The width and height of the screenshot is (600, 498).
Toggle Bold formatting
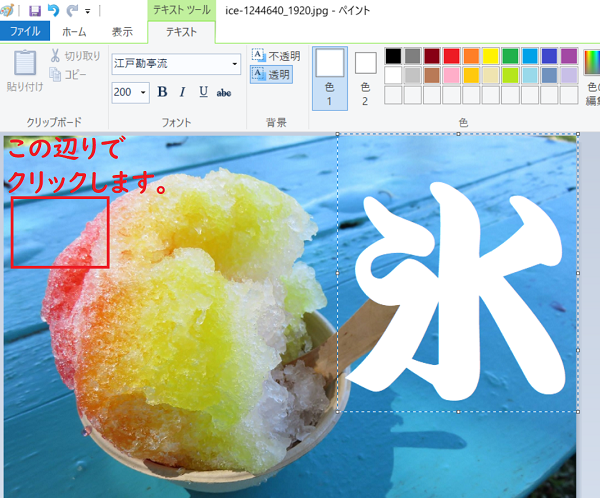162,92
